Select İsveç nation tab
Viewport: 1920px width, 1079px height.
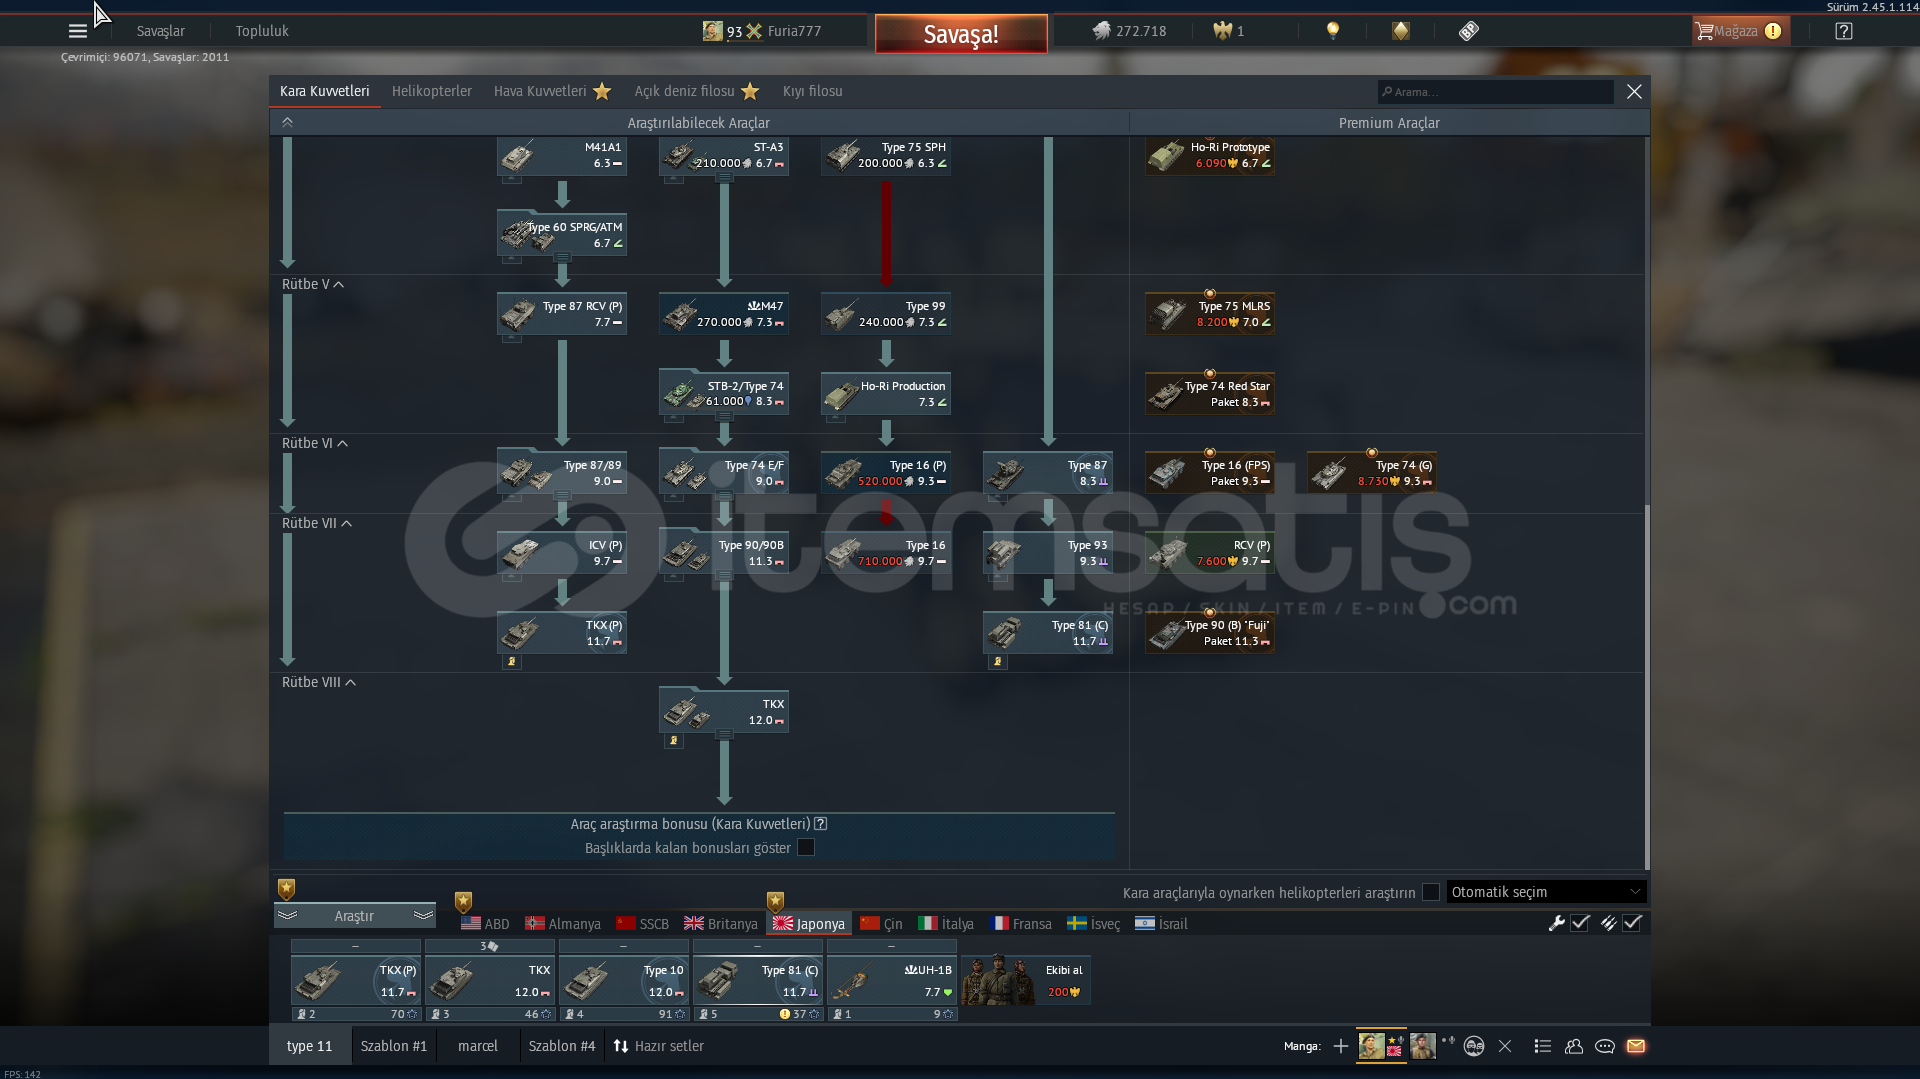(1093, 924)
